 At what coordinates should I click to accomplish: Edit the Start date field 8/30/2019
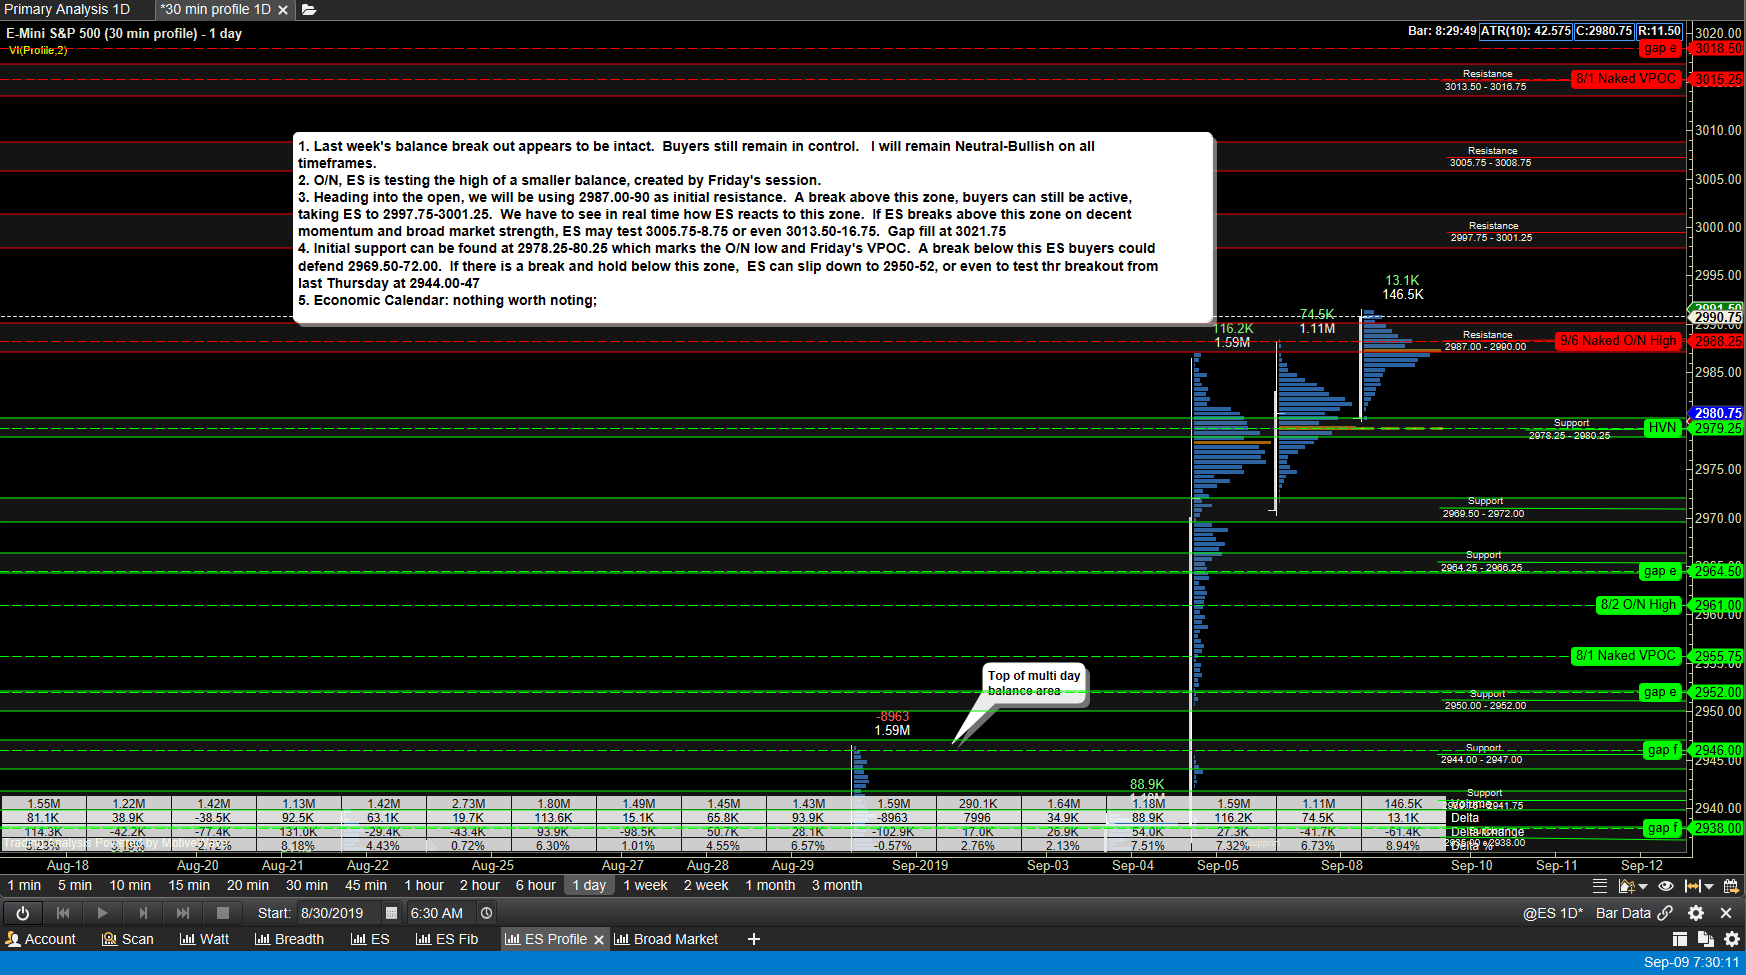tap(338, 913)
